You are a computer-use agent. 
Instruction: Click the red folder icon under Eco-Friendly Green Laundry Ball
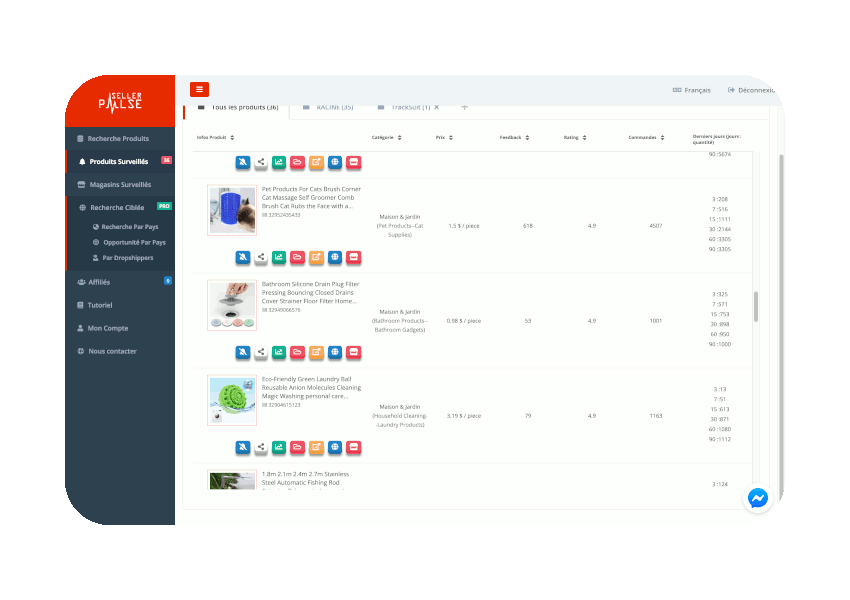(x=297, y=447)
